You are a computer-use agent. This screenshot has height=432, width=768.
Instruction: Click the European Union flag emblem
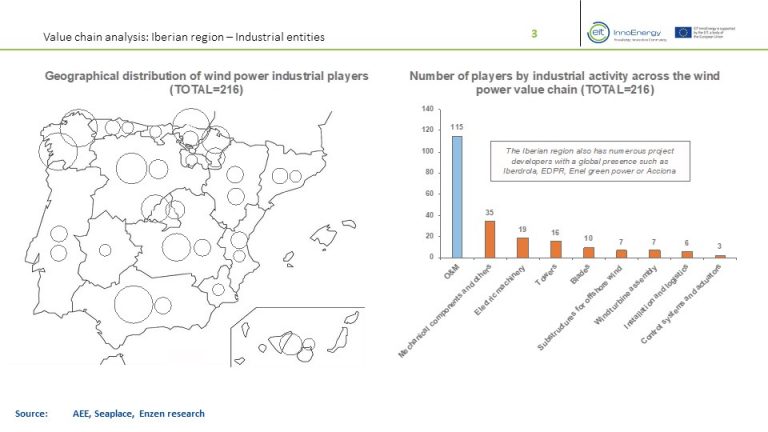[689, 31]
